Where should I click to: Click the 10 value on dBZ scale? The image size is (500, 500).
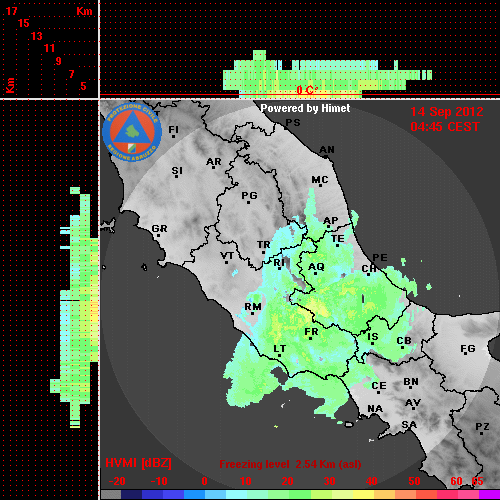click(x=246, y=481)
